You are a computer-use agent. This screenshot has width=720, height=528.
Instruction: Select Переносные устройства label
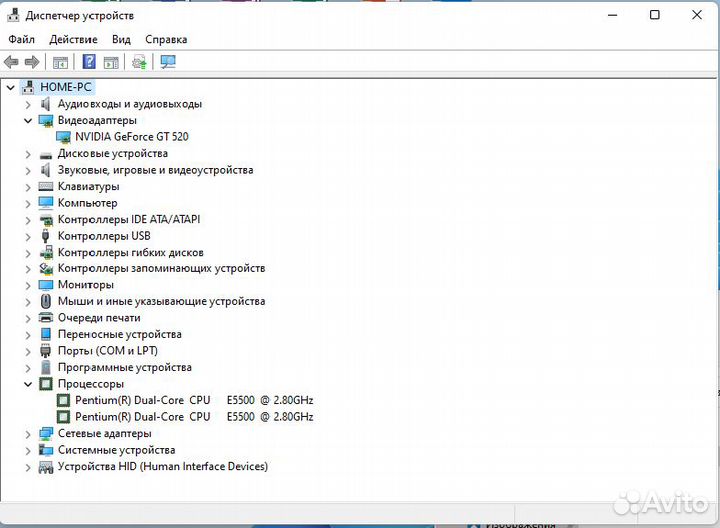coord(119,334)
